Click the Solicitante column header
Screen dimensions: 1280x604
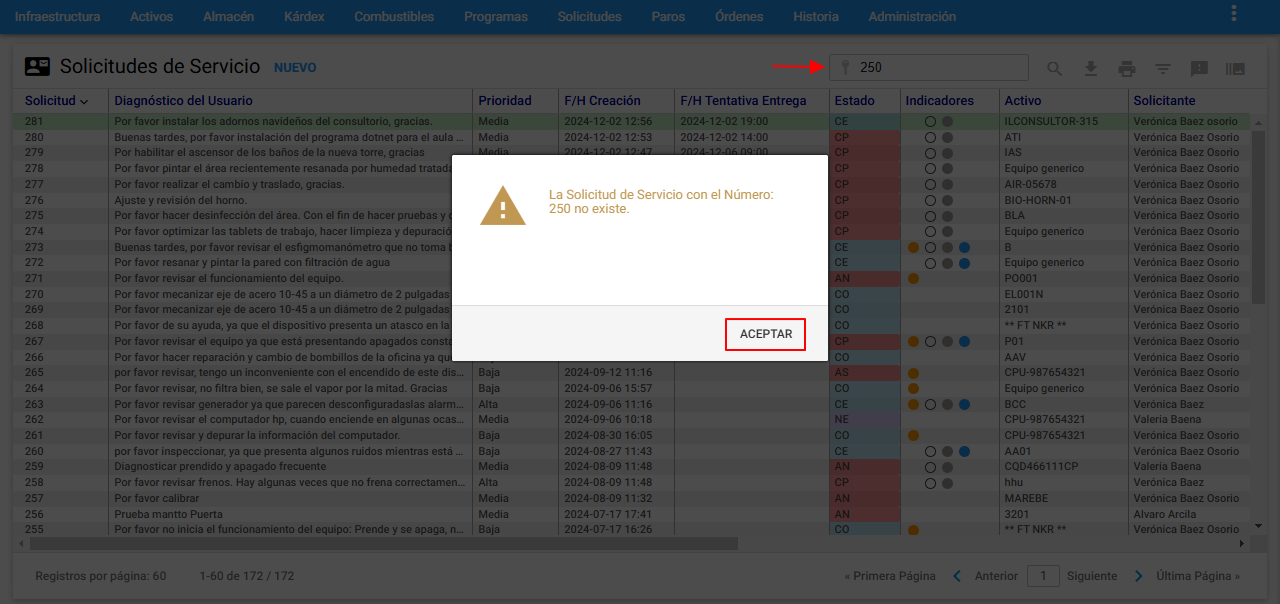click(x=1164, y=101)
